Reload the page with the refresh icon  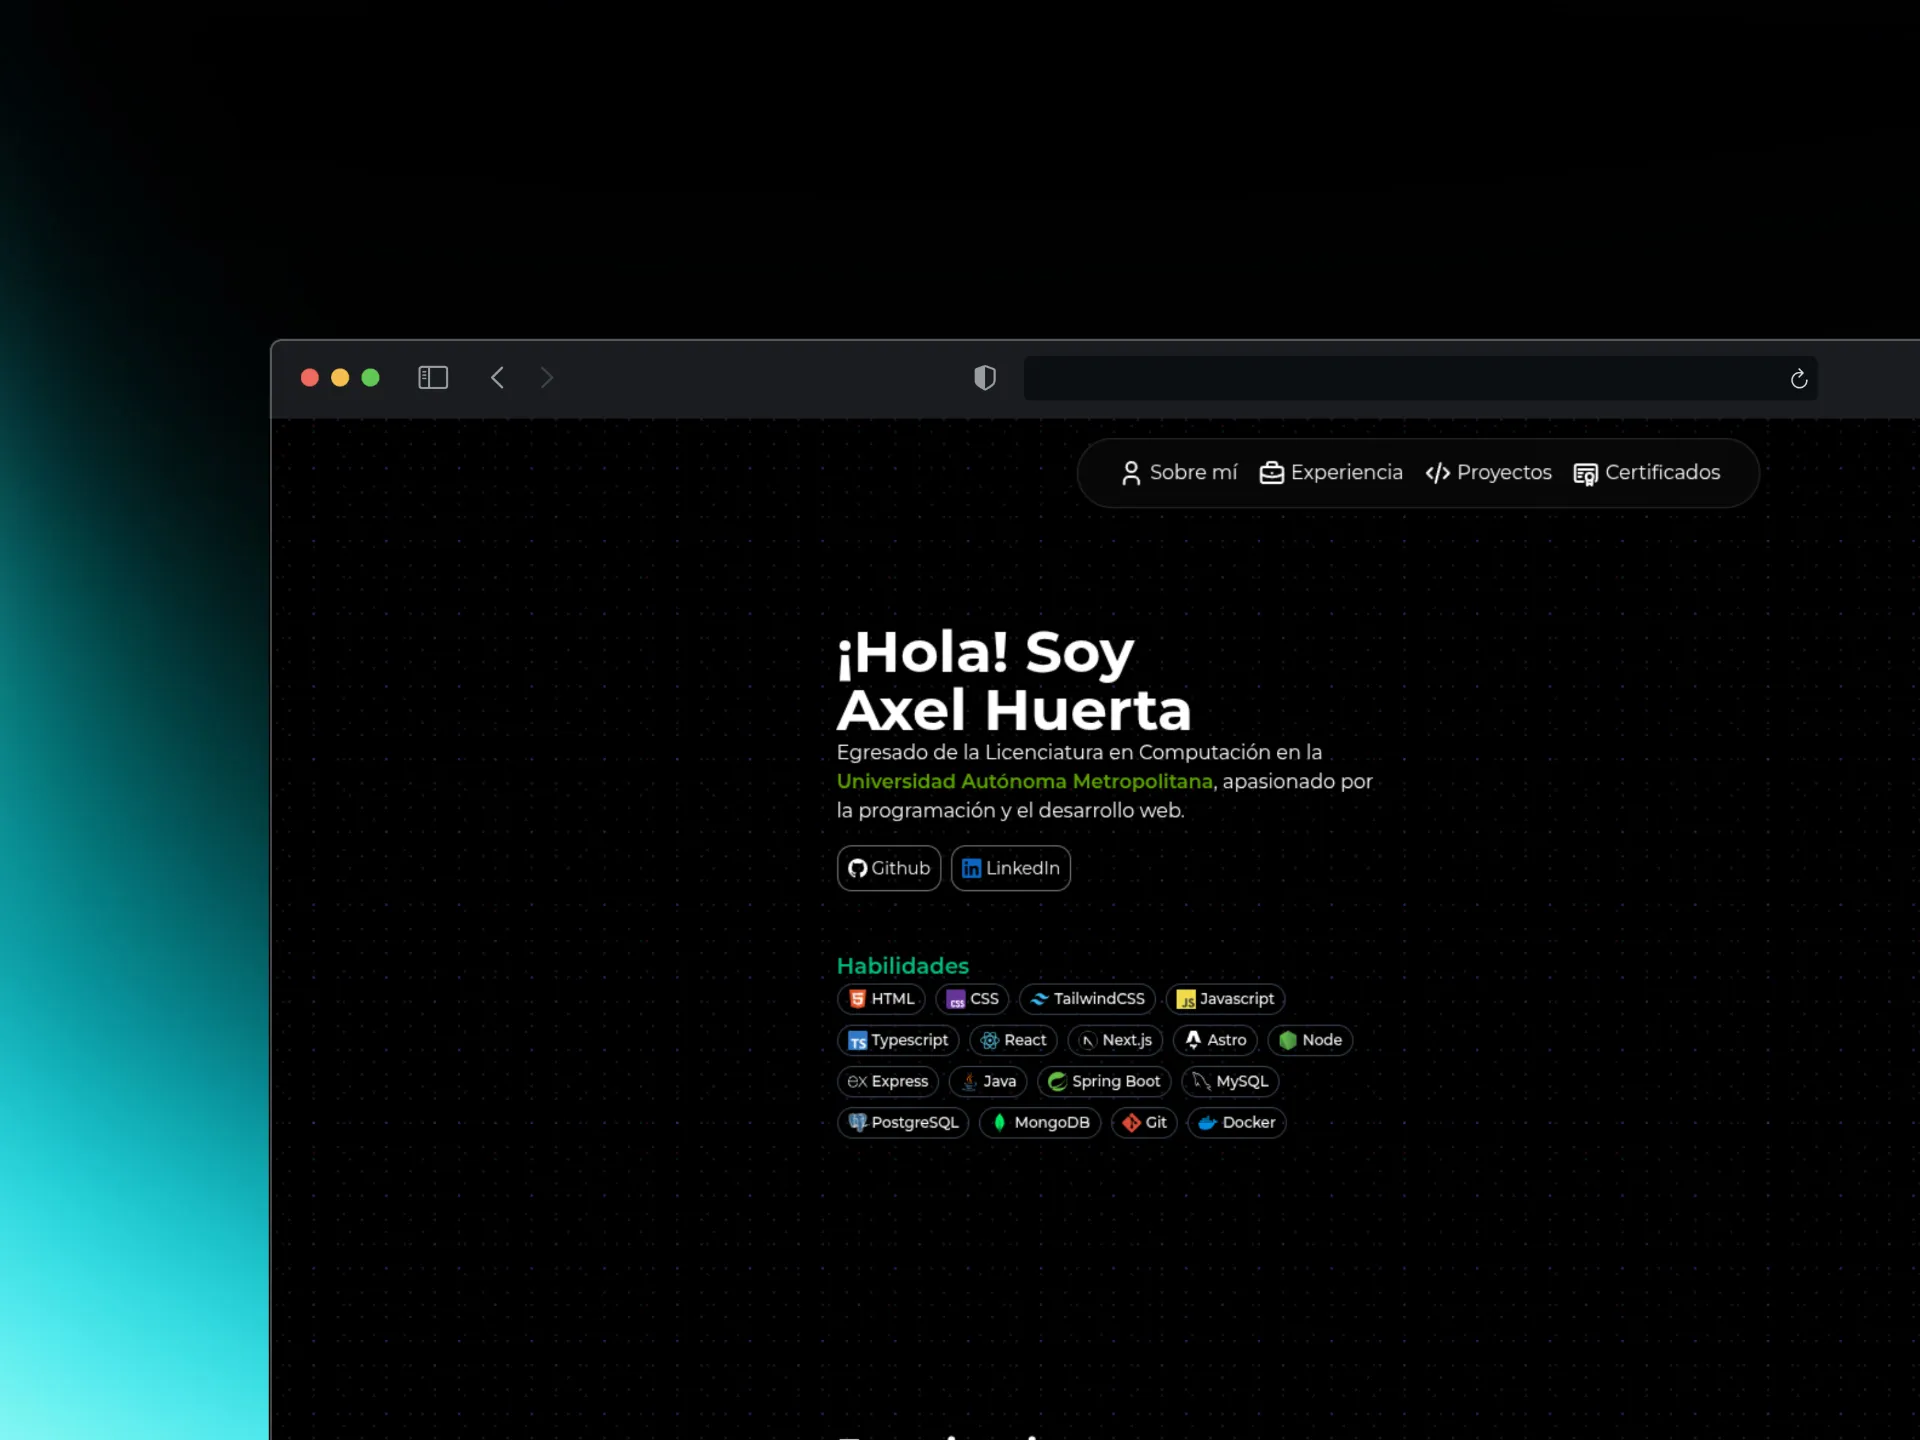1798,379
